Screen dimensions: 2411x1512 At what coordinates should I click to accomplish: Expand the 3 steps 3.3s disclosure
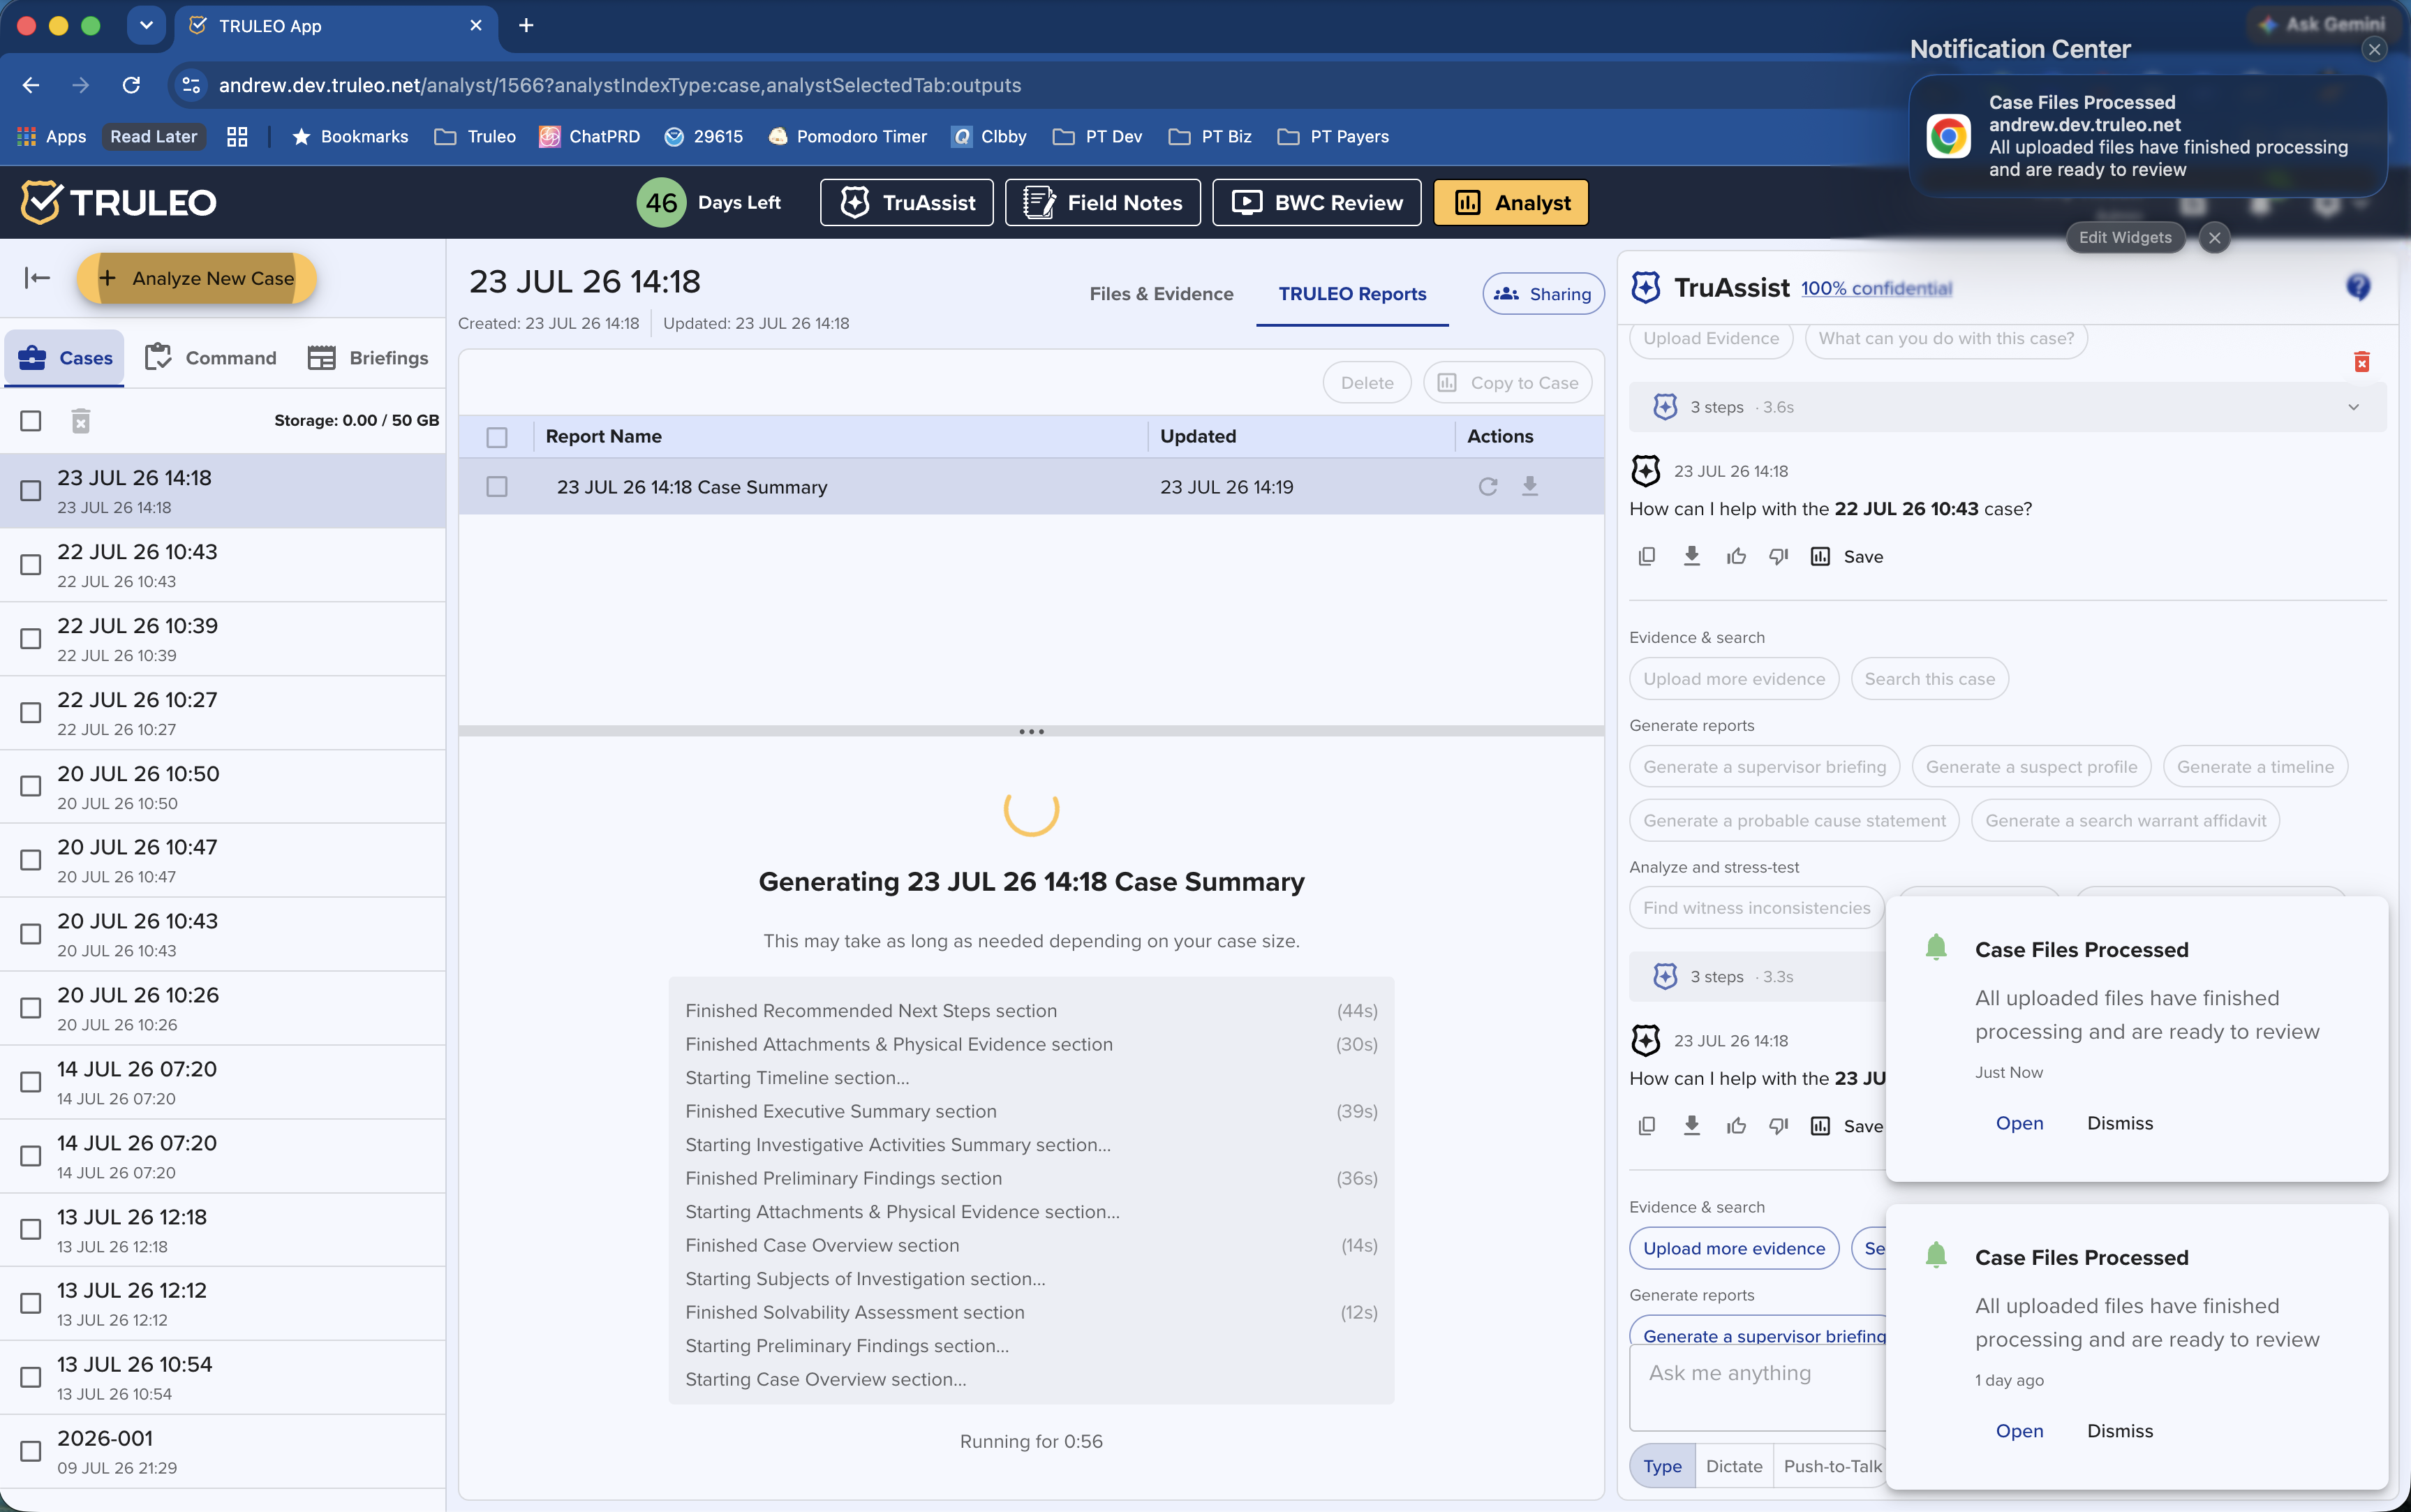[1757, 977]
